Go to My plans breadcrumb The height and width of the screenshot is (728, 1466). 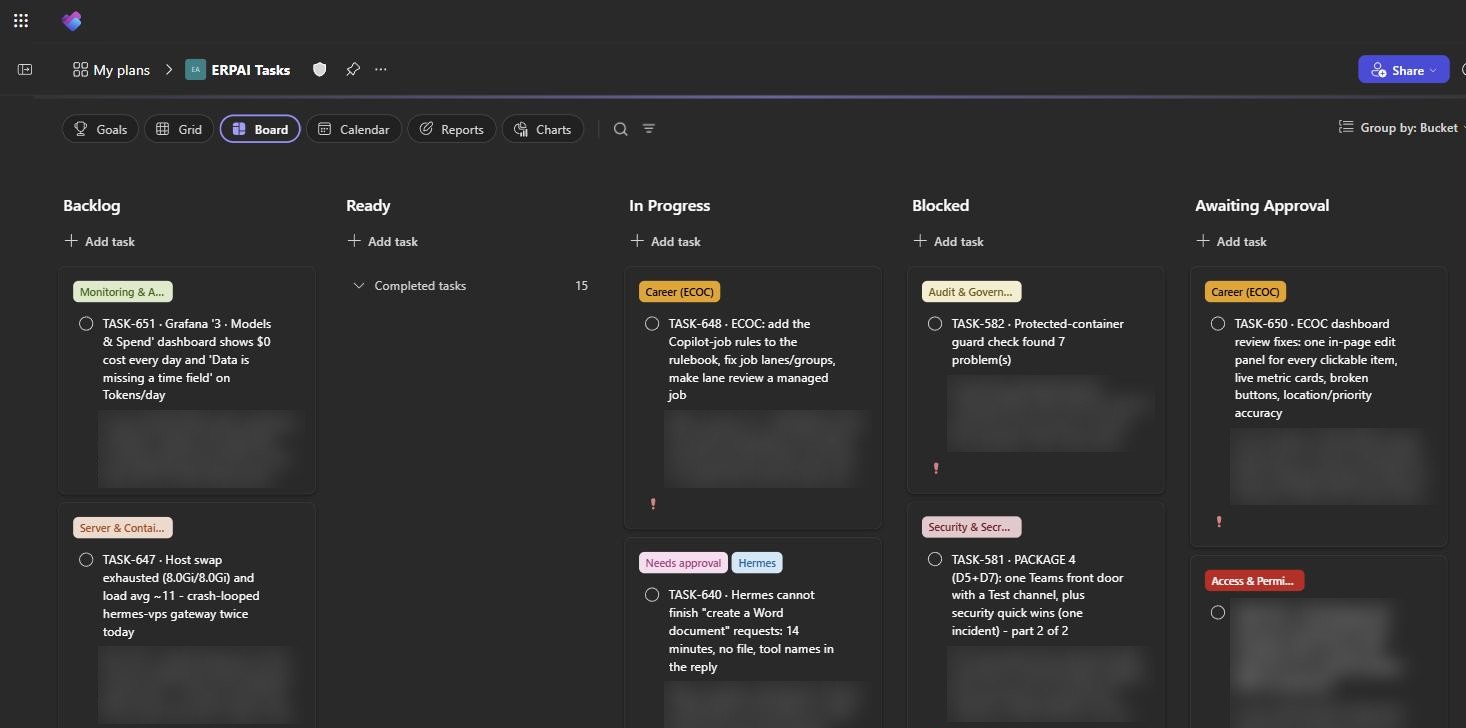(x=111, y=70)
